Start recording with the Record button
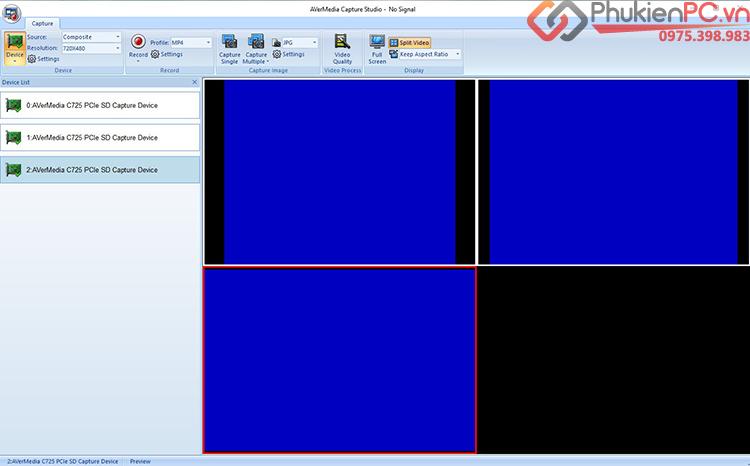Screen dimensions: 750x466 point(138,43)
